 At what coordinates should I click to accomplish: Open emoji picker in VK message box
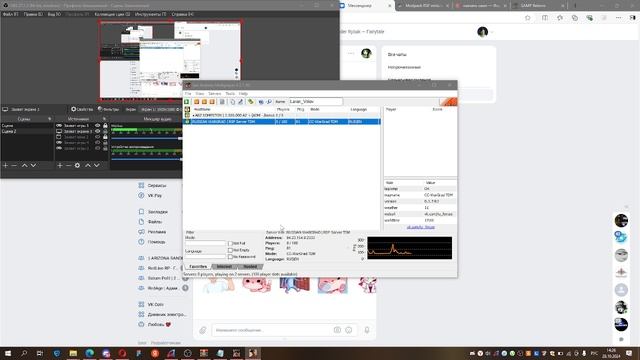pyautogui.click(x=349, y=330)
